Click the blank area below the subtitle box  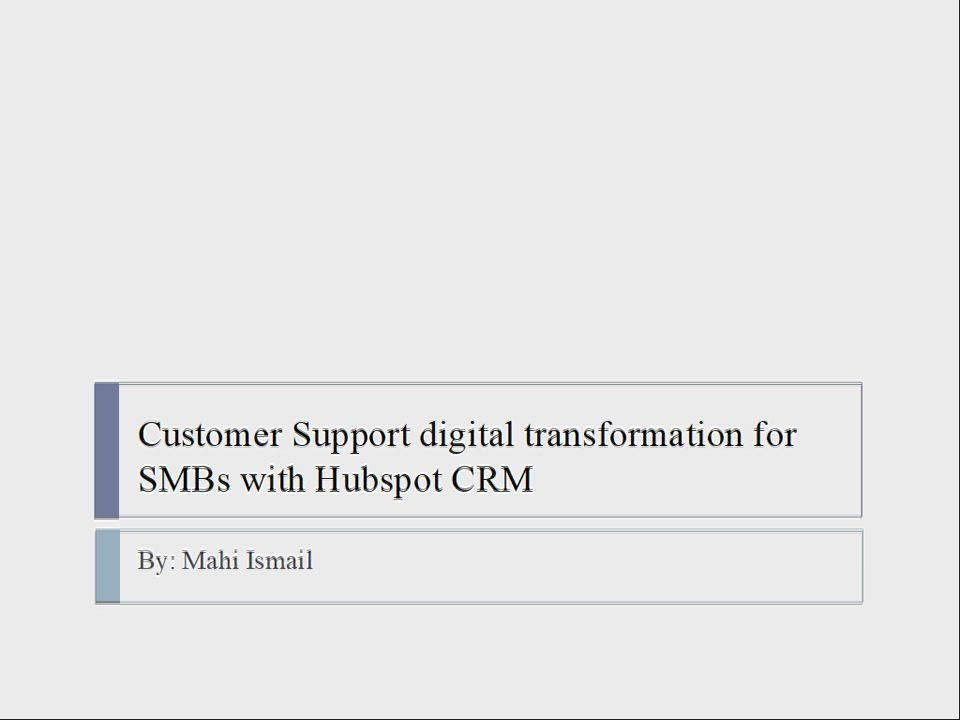[x=480, y=660]
